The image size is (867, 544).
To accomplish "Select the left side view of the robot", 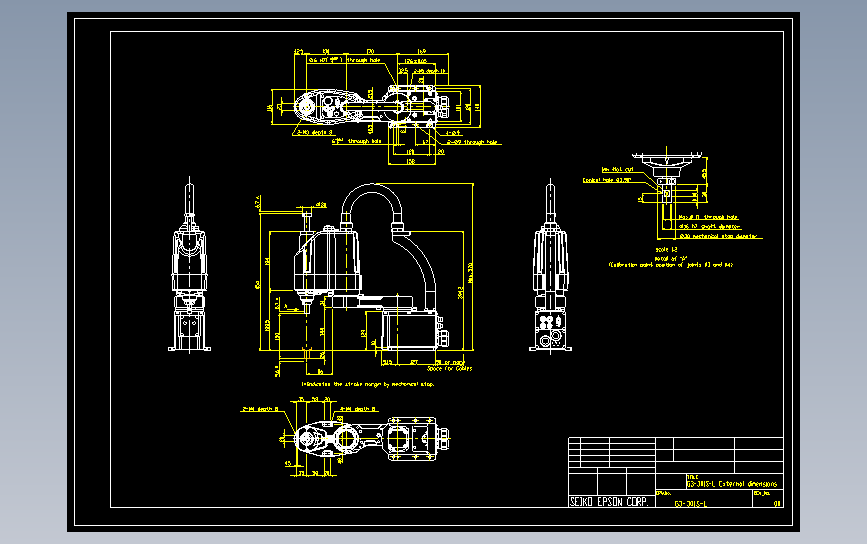I will 190,265.
